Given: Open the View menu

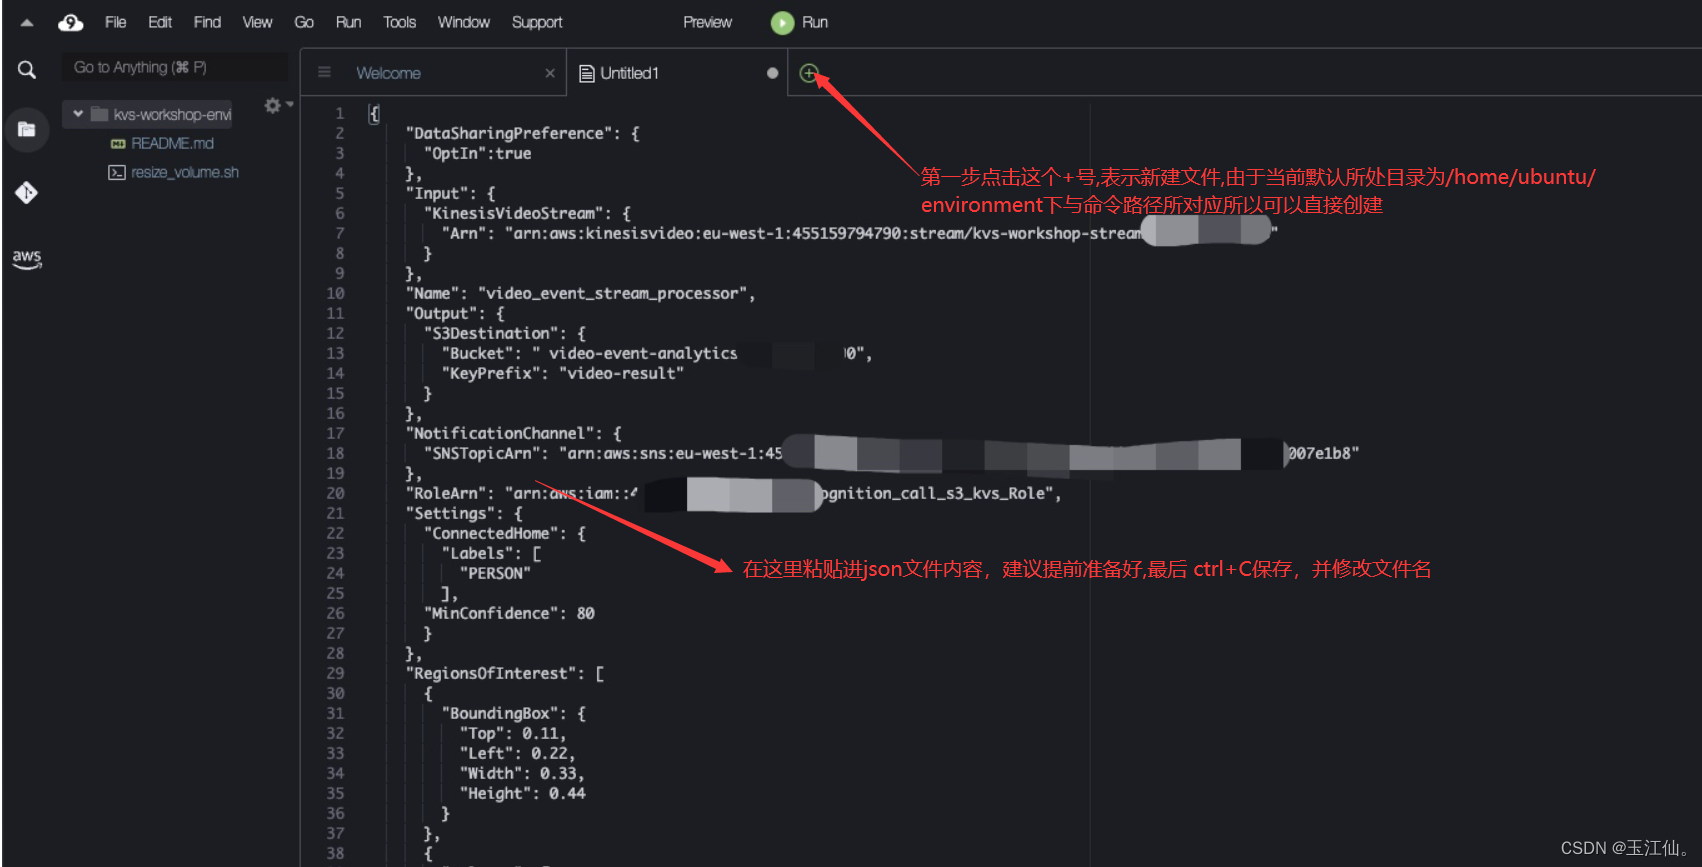Looking at the screenshot, I should [257, 22].
